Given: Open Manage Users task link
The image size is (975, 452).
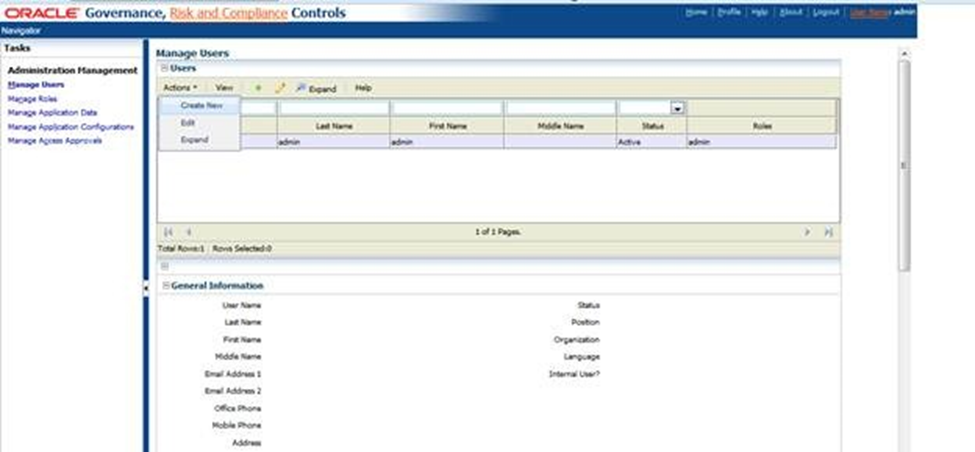Looking at the screenshot, I should tap(36, 85).
